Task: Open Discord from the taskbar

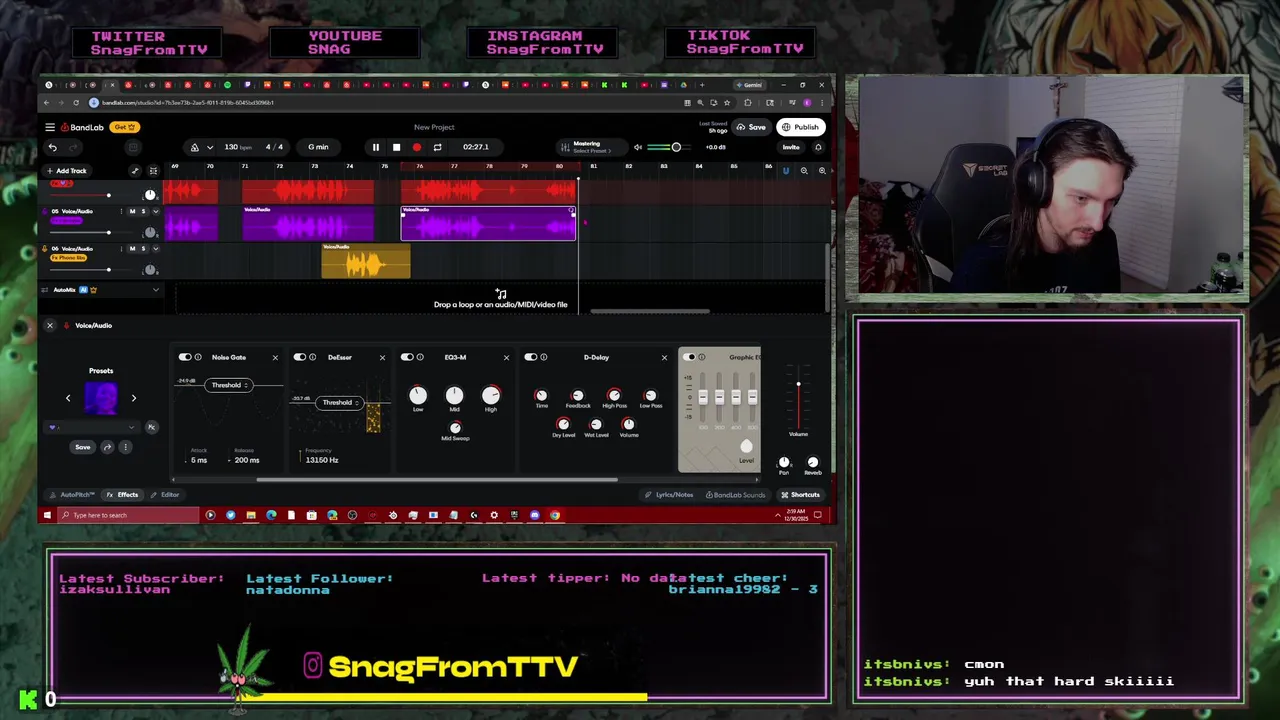Action: [535, 515]
